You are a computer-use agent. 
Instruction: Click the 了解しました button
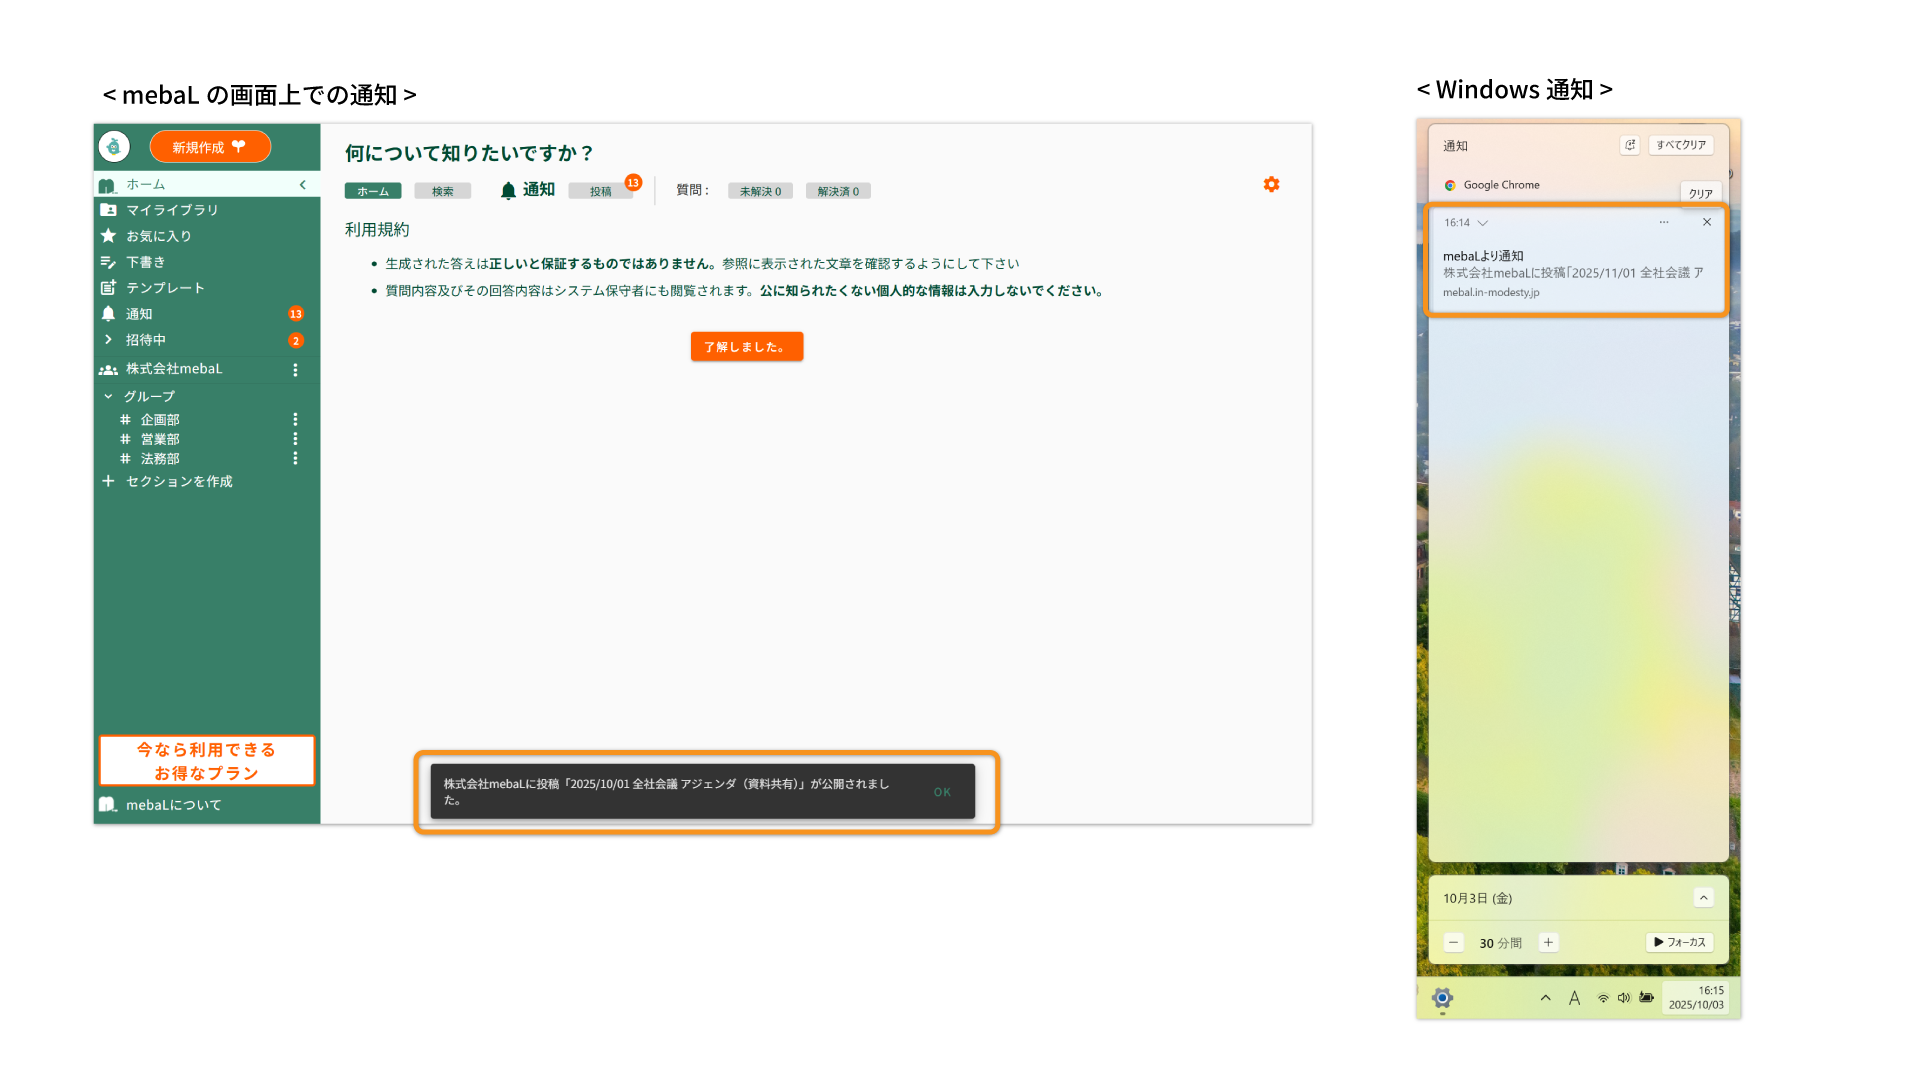[746, 347]
